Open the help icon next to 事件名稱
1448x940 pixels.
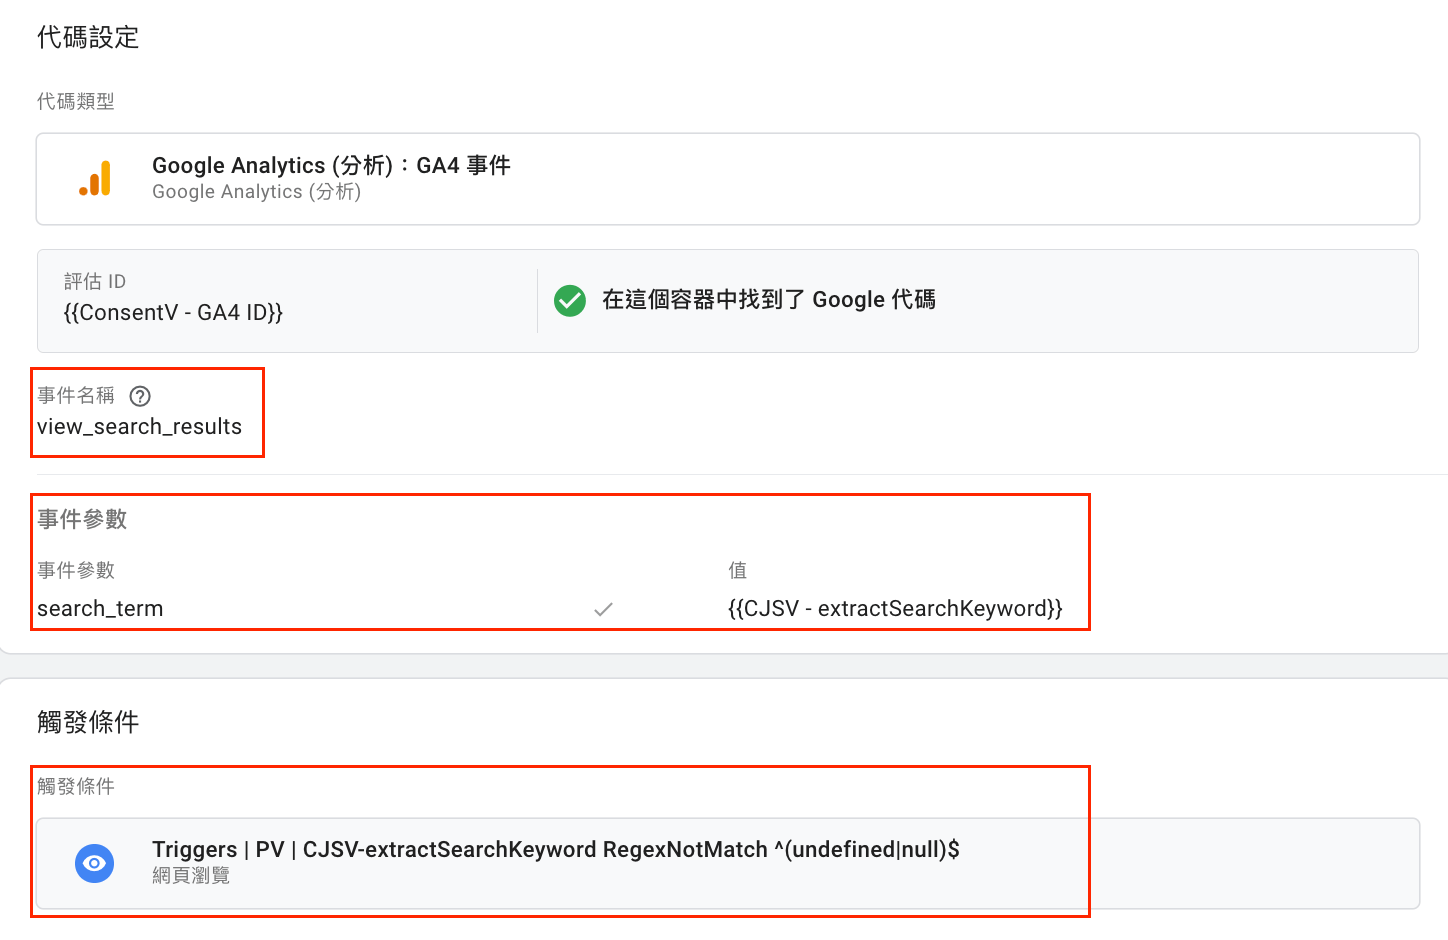140,396
